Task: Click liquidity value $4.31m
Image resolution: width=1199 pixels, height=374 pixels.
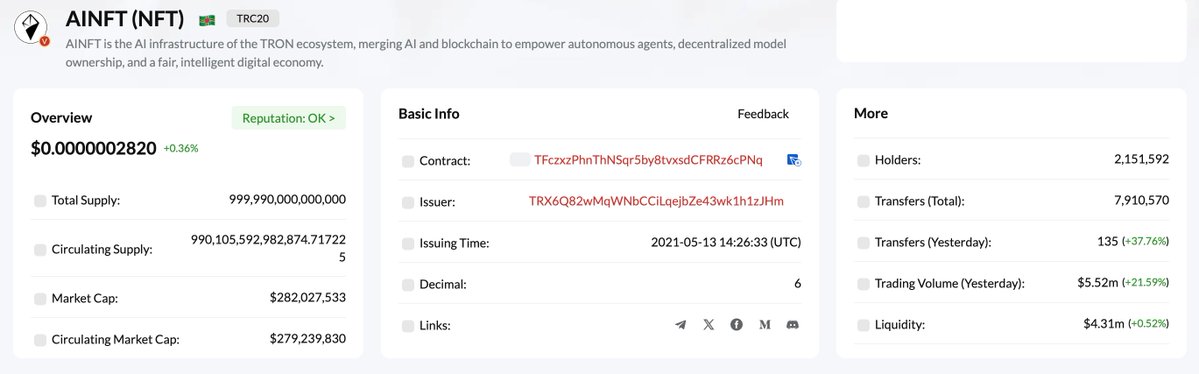Action: tap(1103, 324)
